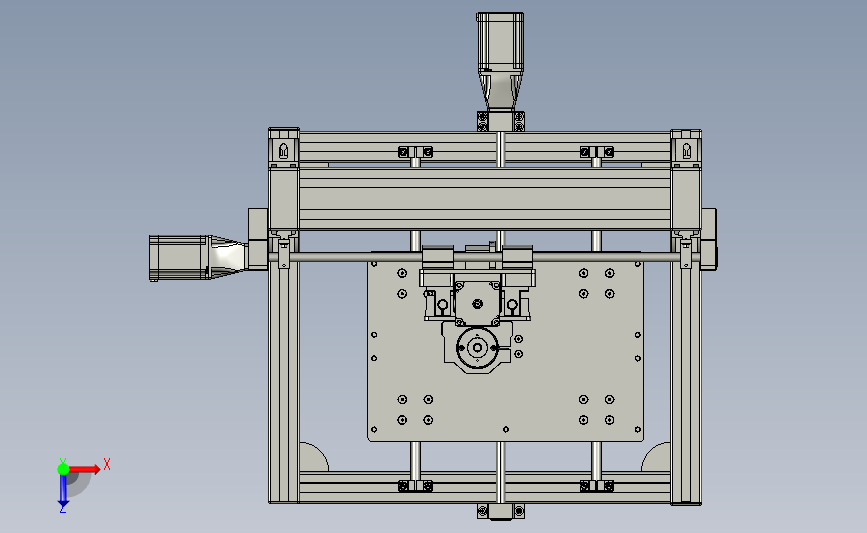This screenshot has height=533, width=867.
Task: Select the small square motor above spindle flange
Action: point(477,303)
